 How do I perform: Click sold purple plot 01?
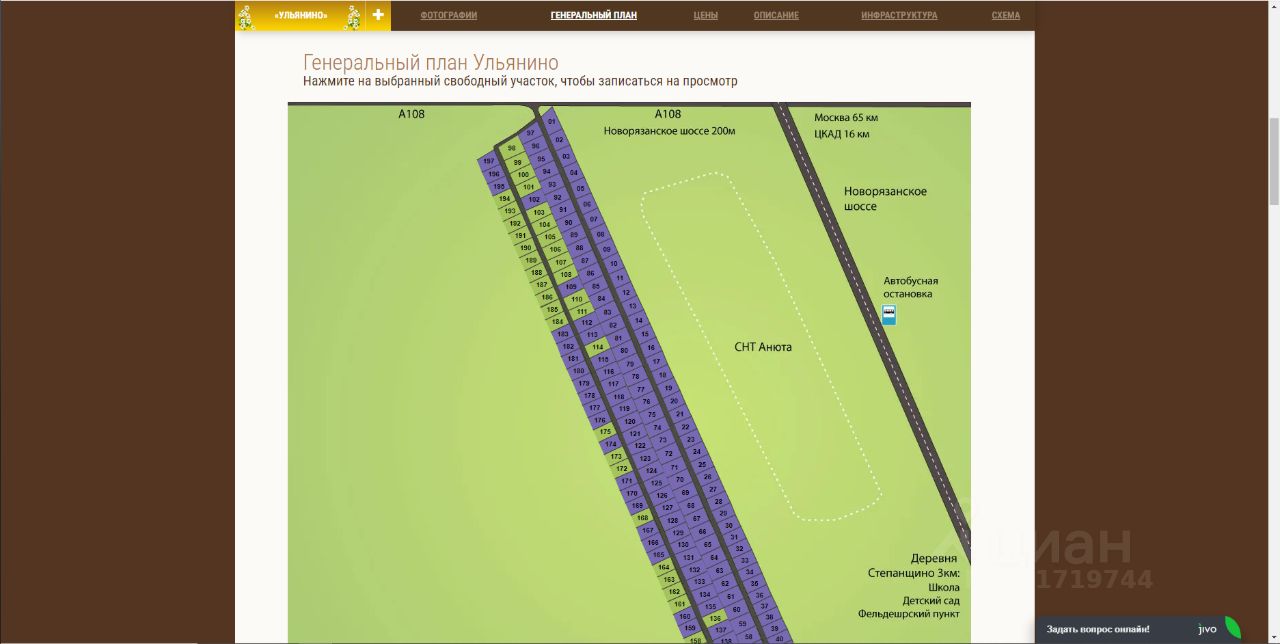[551, 121]
